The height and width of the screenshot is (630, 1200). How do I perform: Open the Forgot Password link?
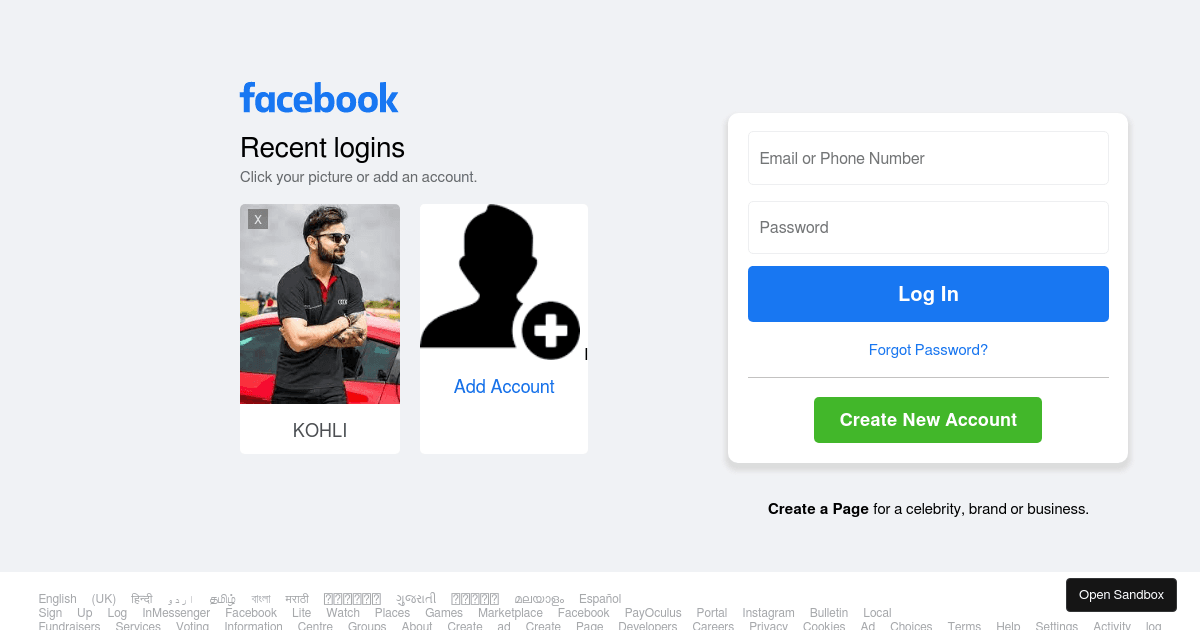928,349
